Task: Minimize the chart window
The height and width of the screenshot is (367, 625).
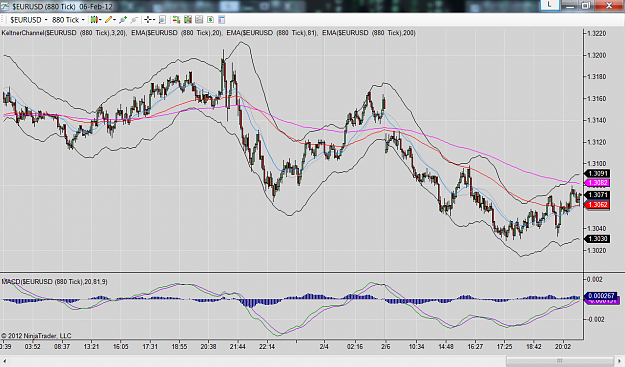Action: [x=570, y=5]
